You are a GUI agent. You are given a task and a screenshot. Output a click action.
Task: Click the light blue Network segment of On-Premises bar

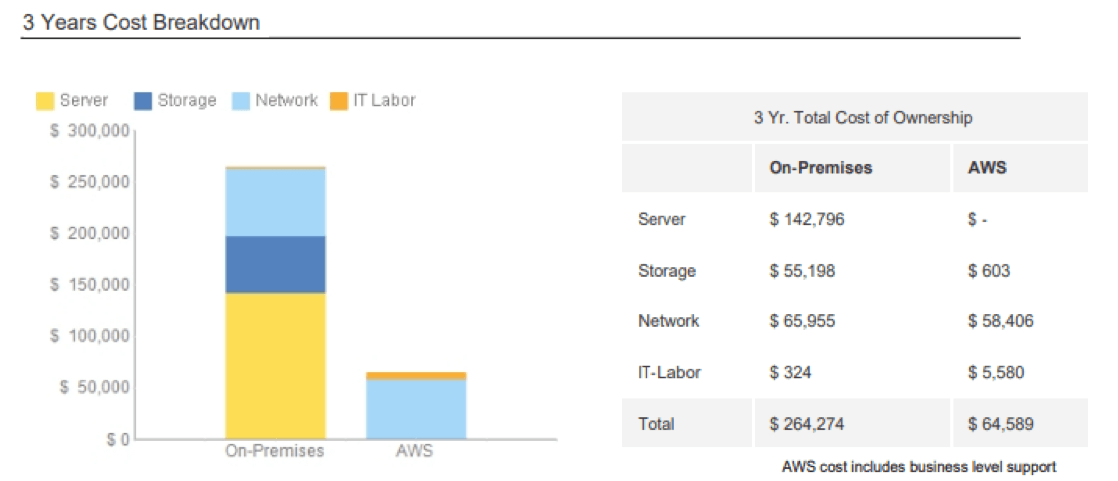coord(275,202)
